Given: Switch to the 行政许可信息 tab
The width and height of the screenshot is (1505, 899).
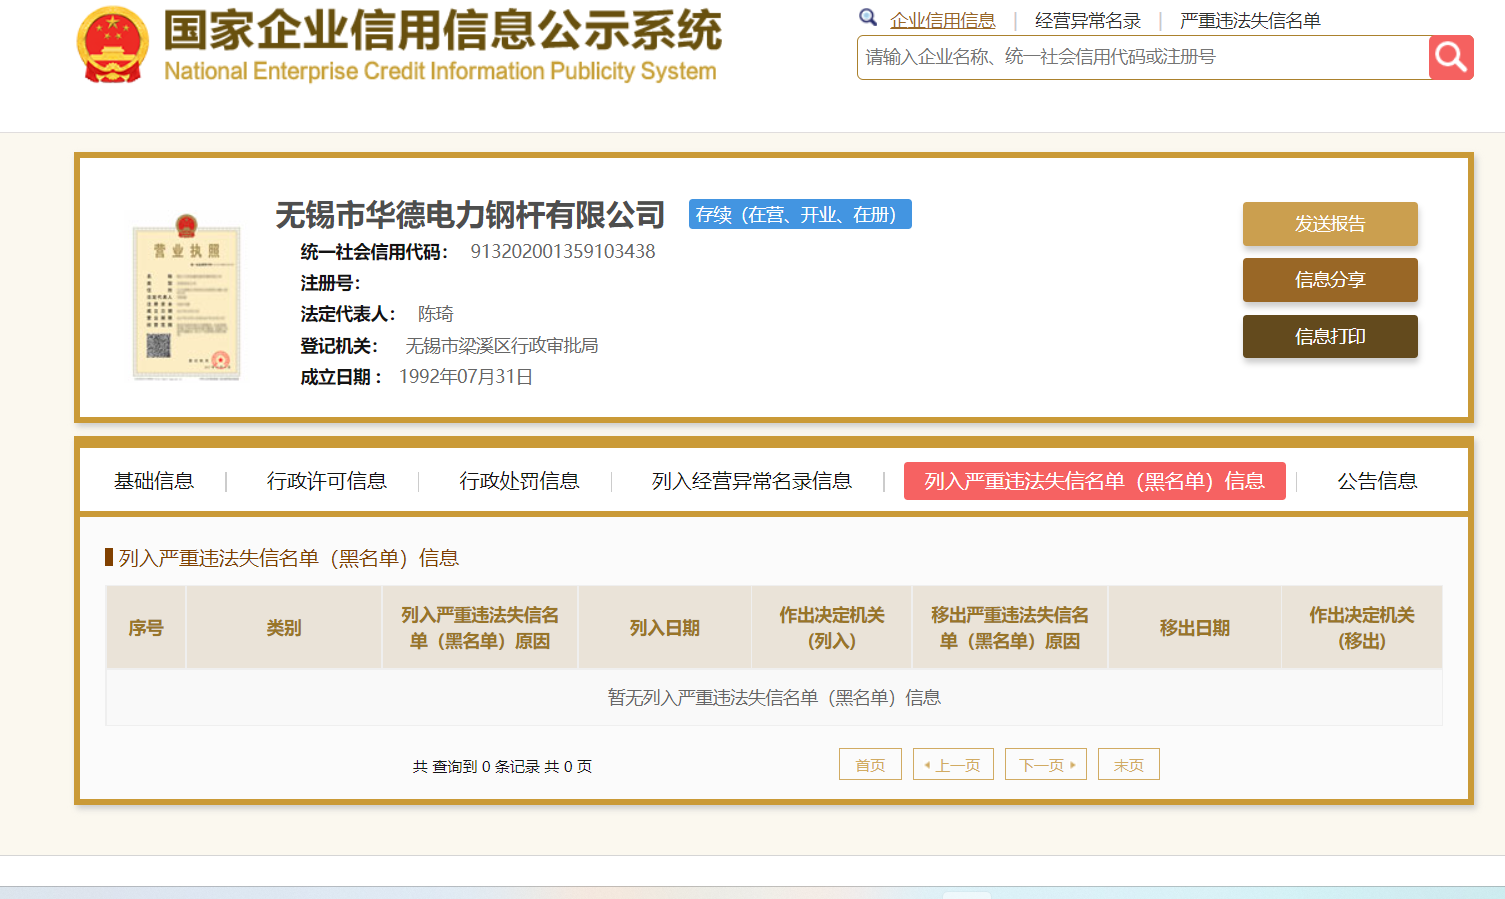Looking at the screenshot, I should (x=327, y=481).
